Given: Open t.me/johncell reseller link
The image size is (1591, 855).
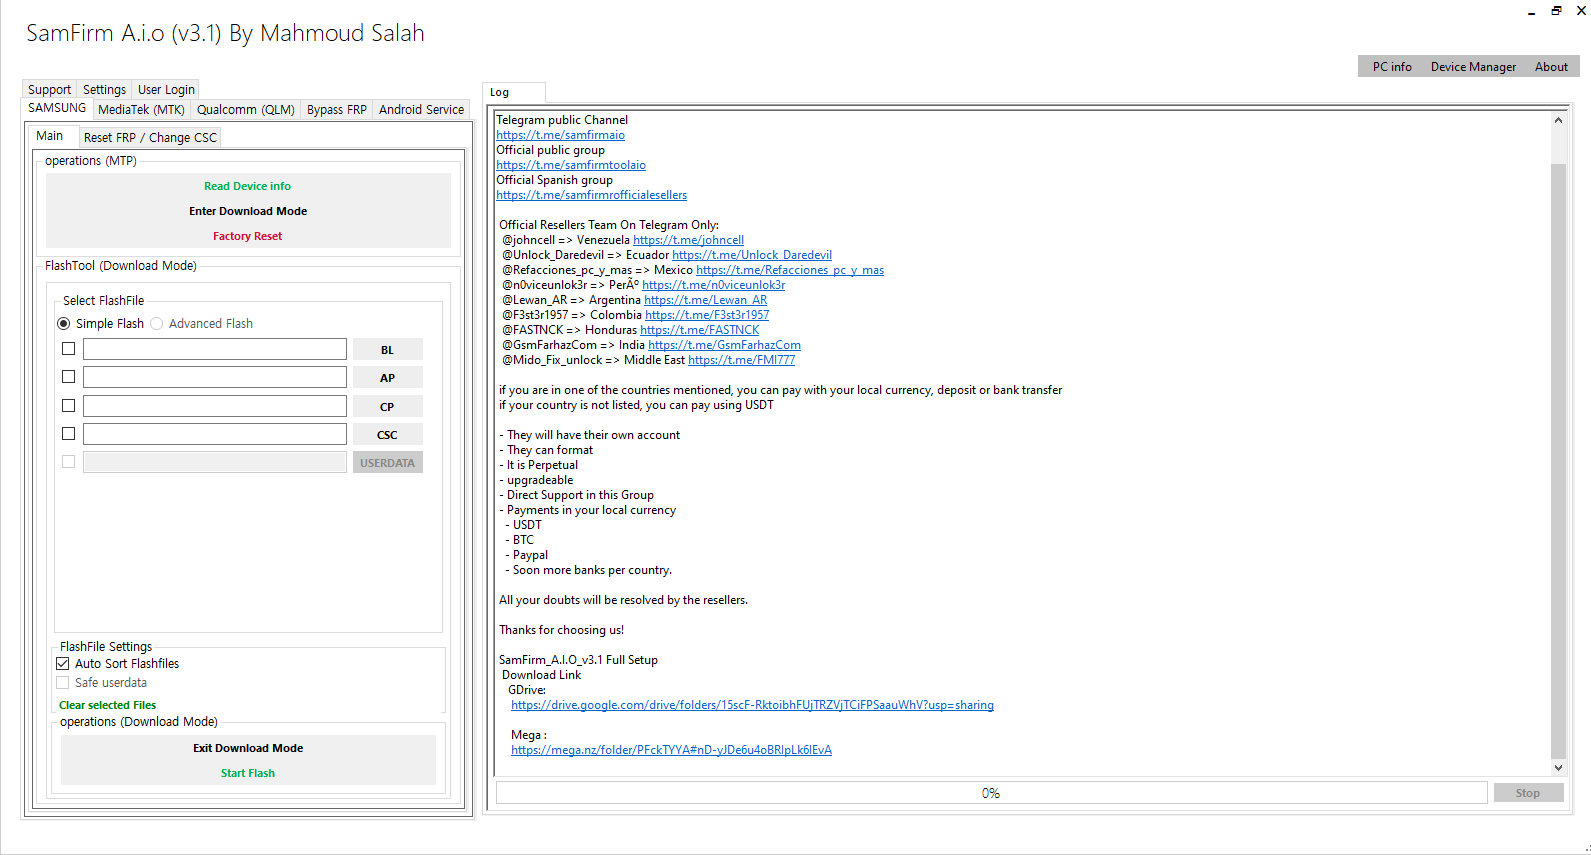Looking at the screenshot, I should (x=688, y=240).
